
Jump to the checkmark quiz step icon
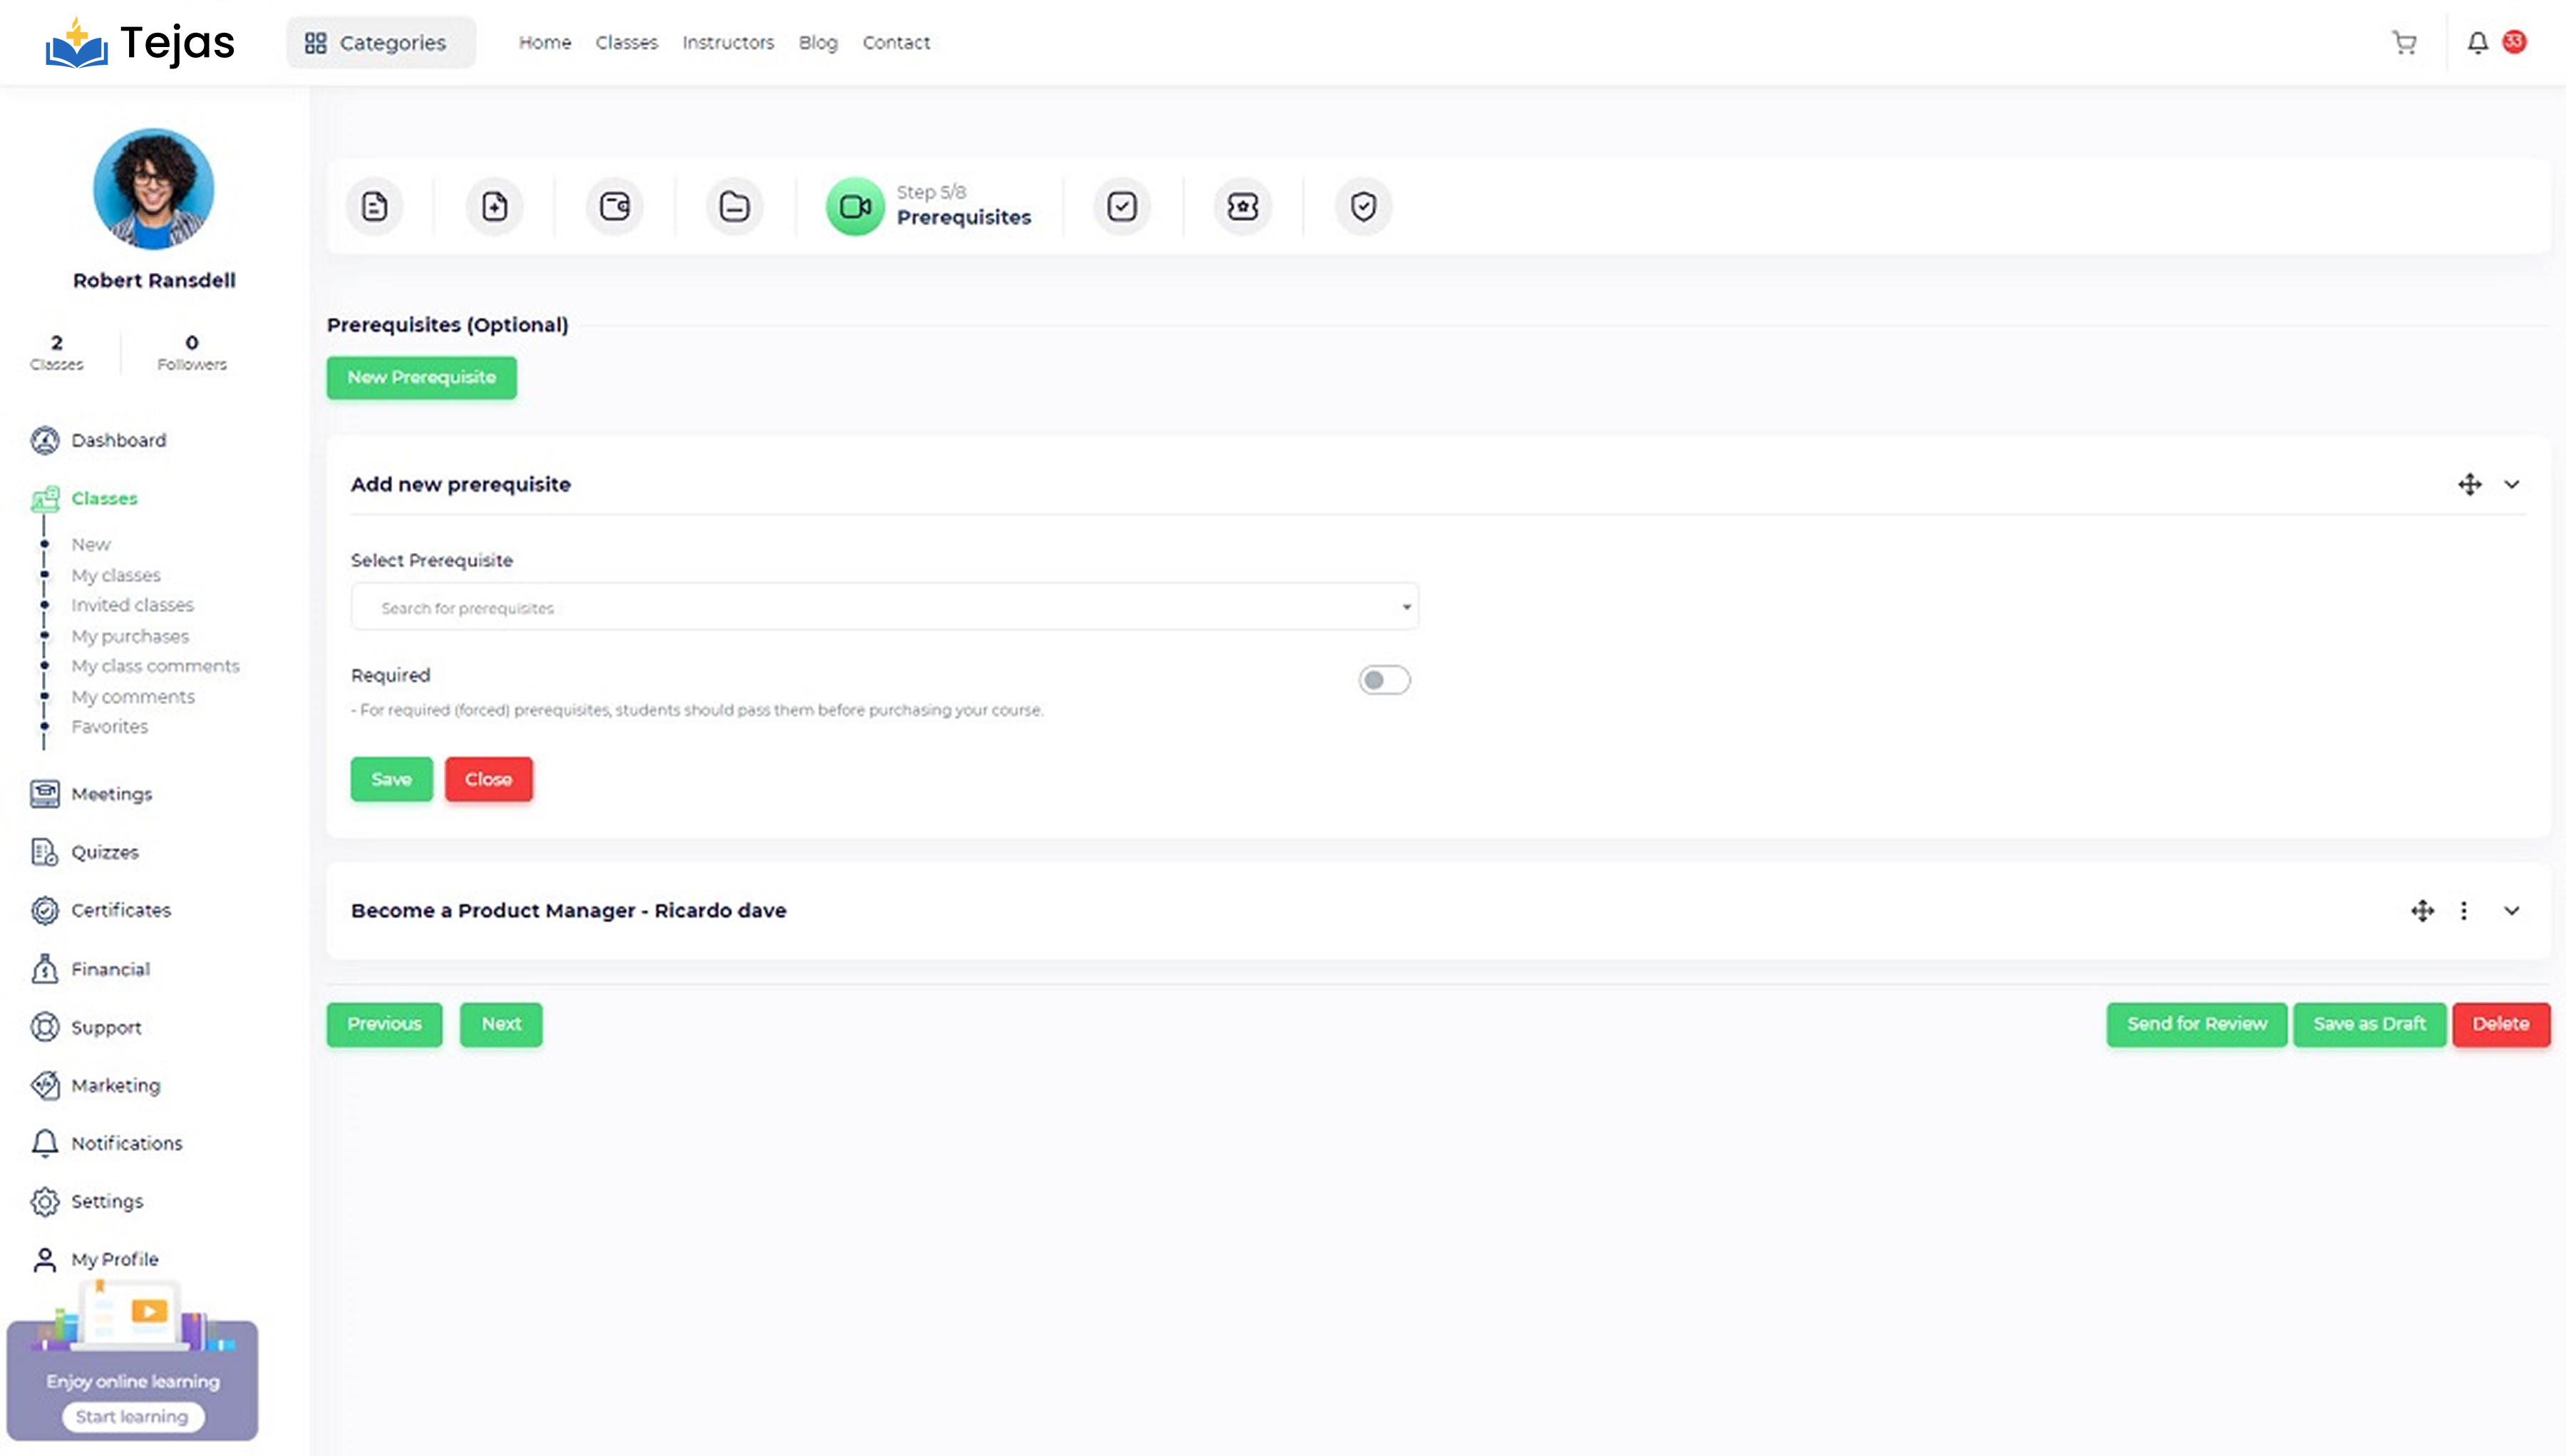click(1122, 207)
